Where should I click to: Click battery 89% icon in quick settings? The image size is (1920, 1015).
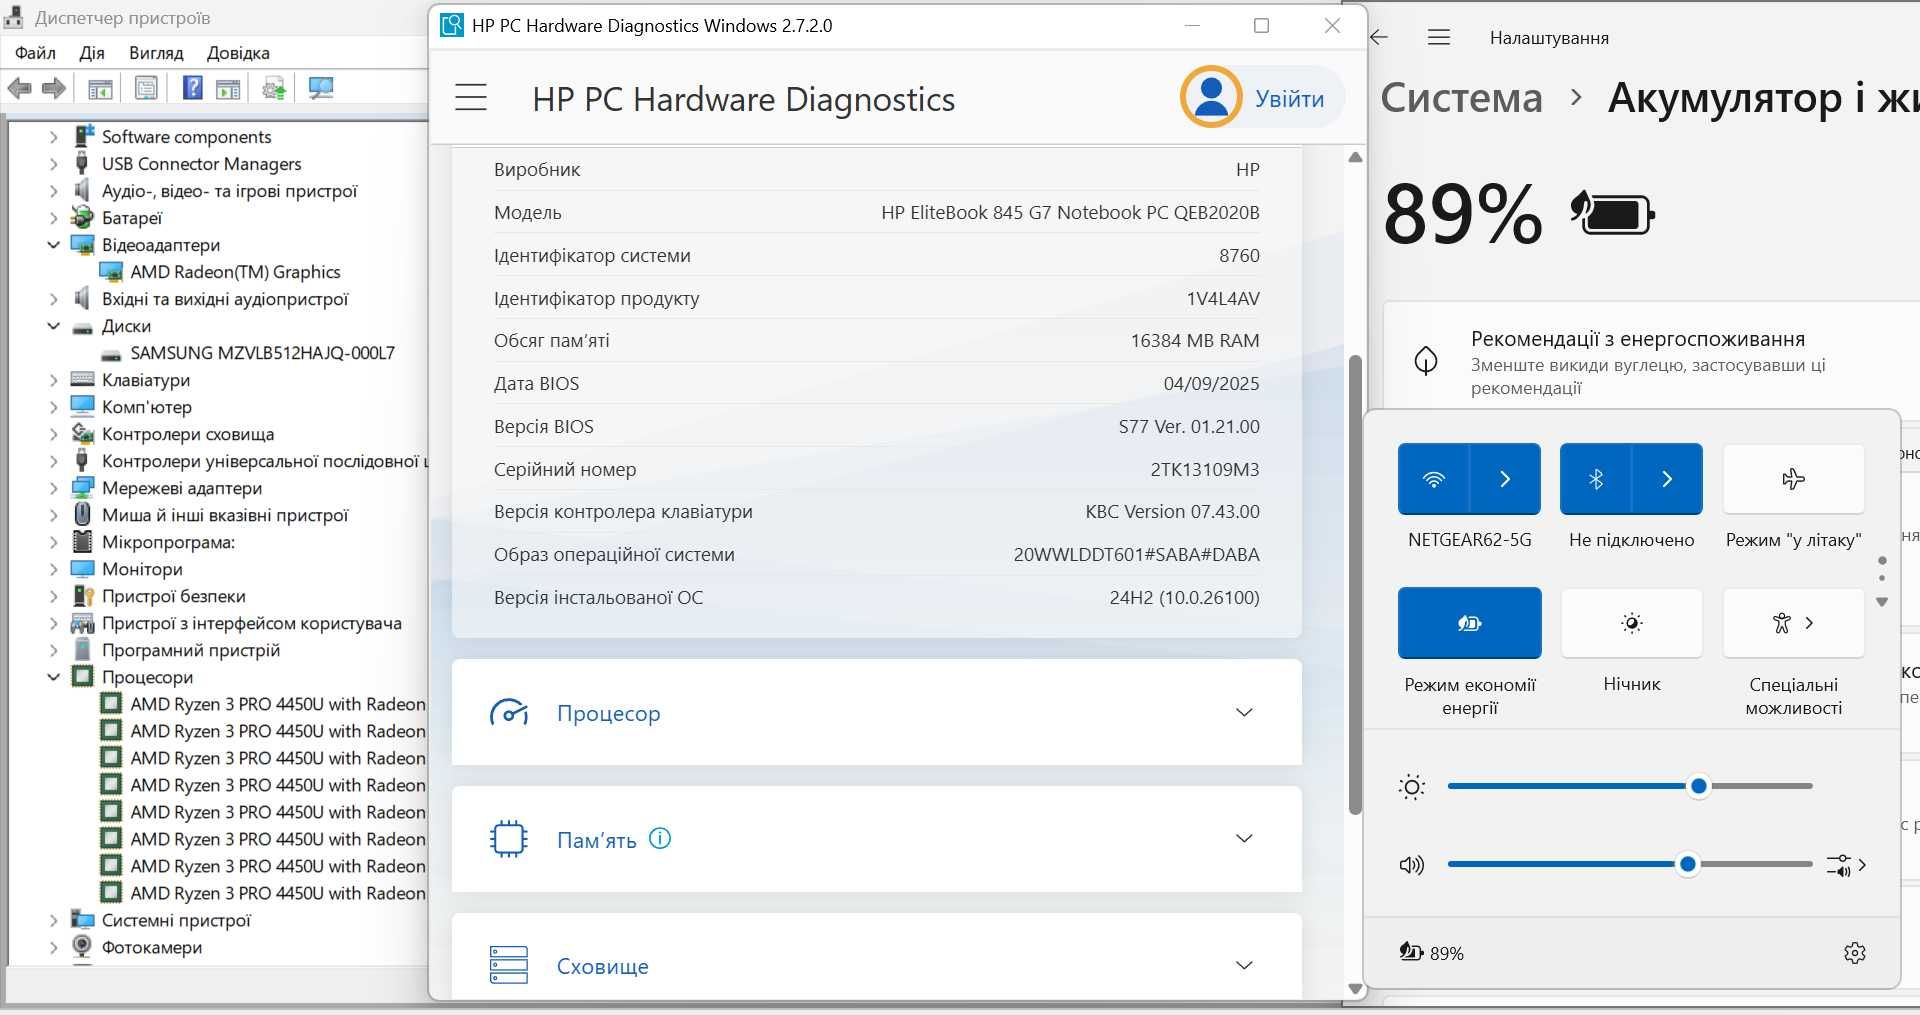[1431, 952]
